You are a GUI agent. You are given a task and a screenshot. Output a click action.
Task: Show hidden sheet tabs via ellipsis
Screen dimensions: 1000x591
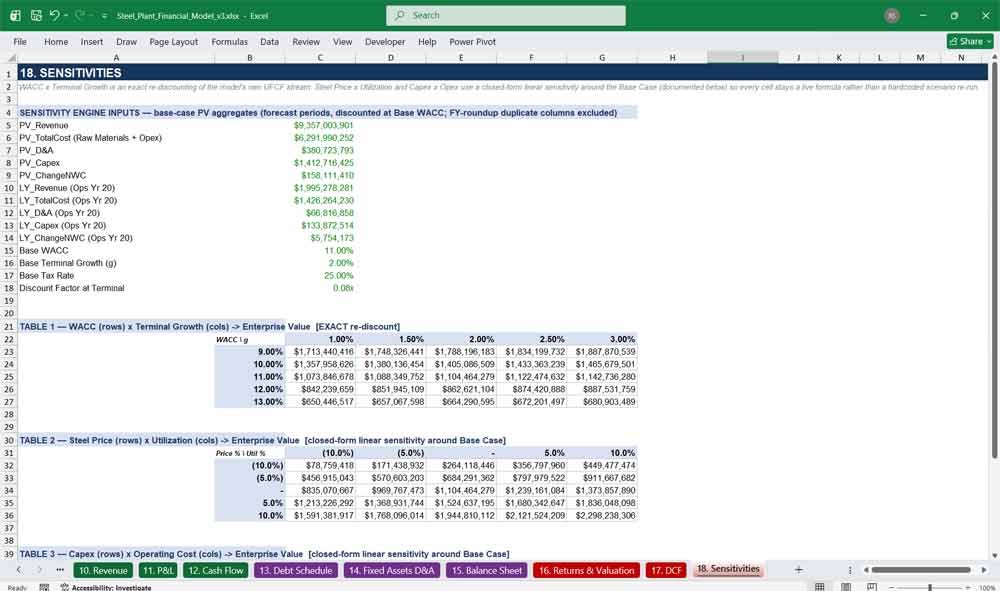coord(60,570)
